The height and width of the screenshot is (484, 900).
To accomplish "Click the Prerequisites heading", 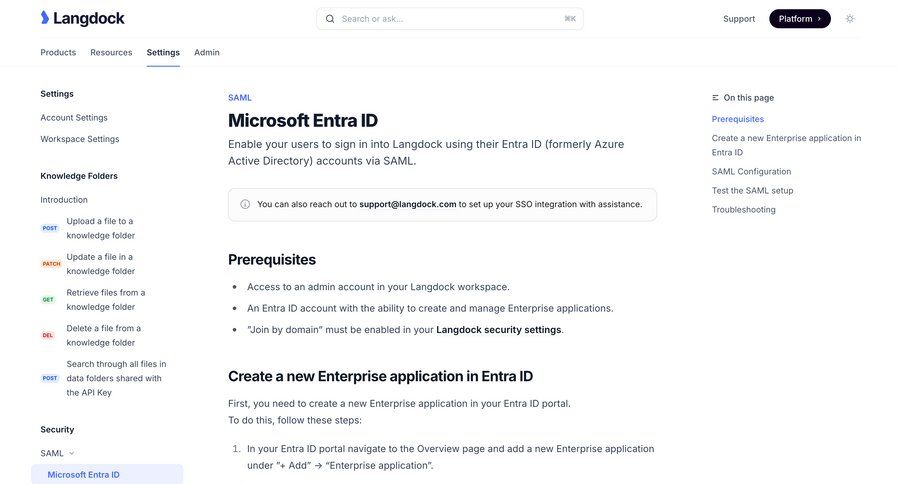I will coord(272,260).
